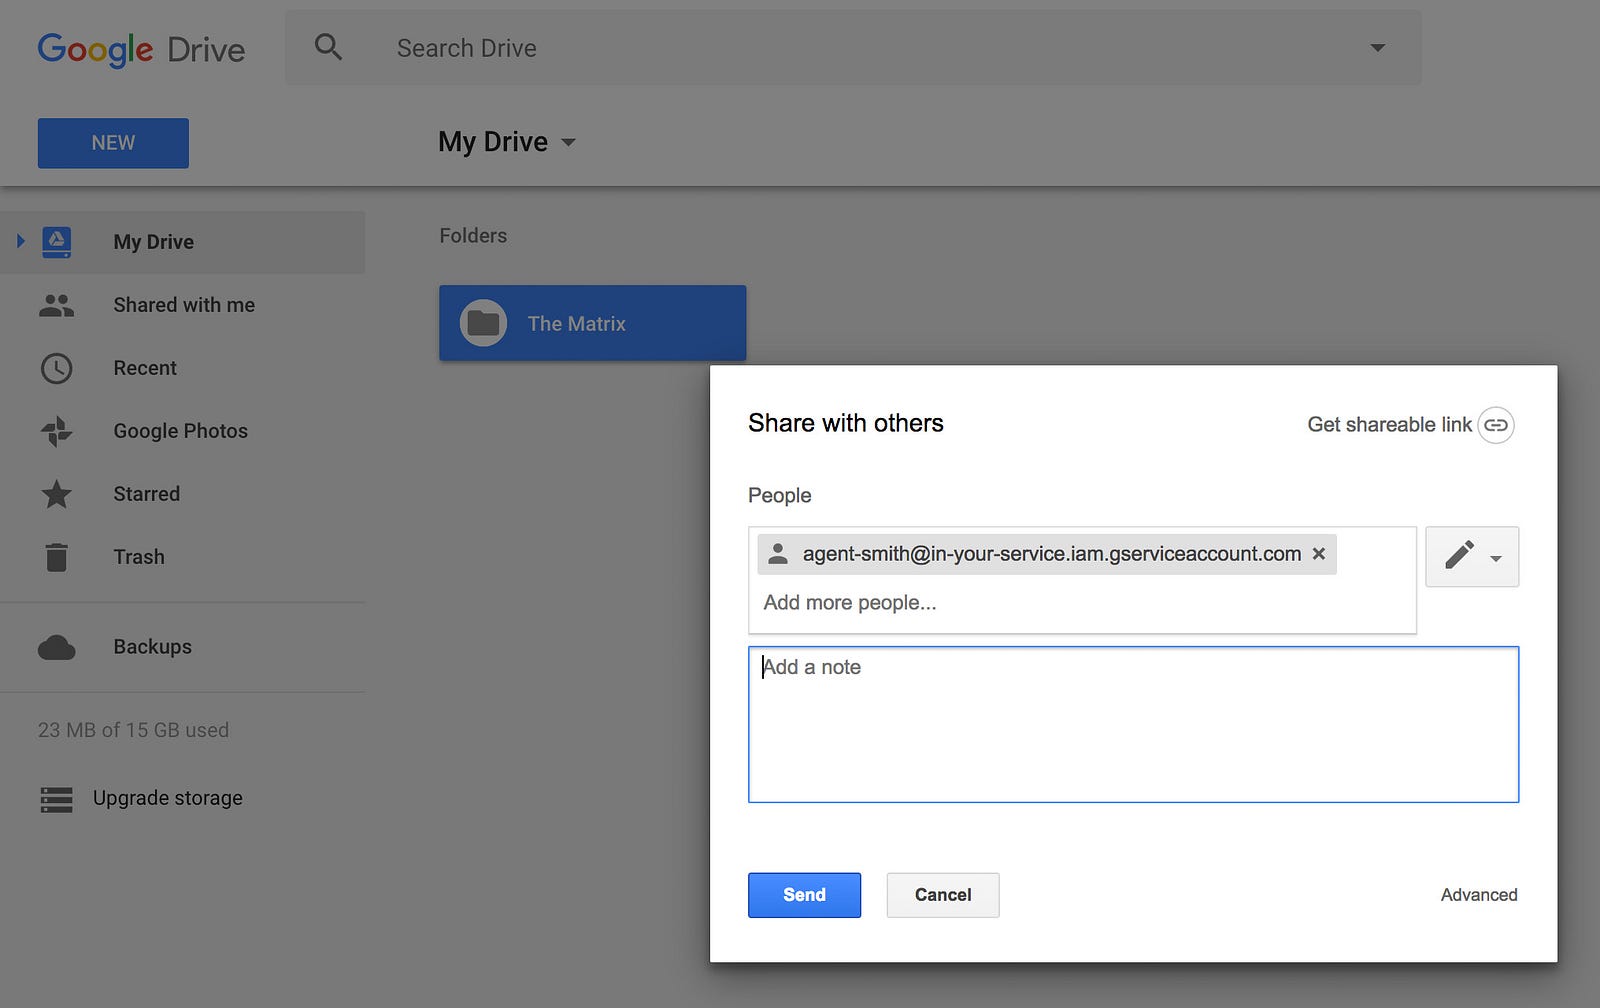Click the Starred star icon
Image resolution: width=1600 pixels, height=1008 pixels.
57,494
